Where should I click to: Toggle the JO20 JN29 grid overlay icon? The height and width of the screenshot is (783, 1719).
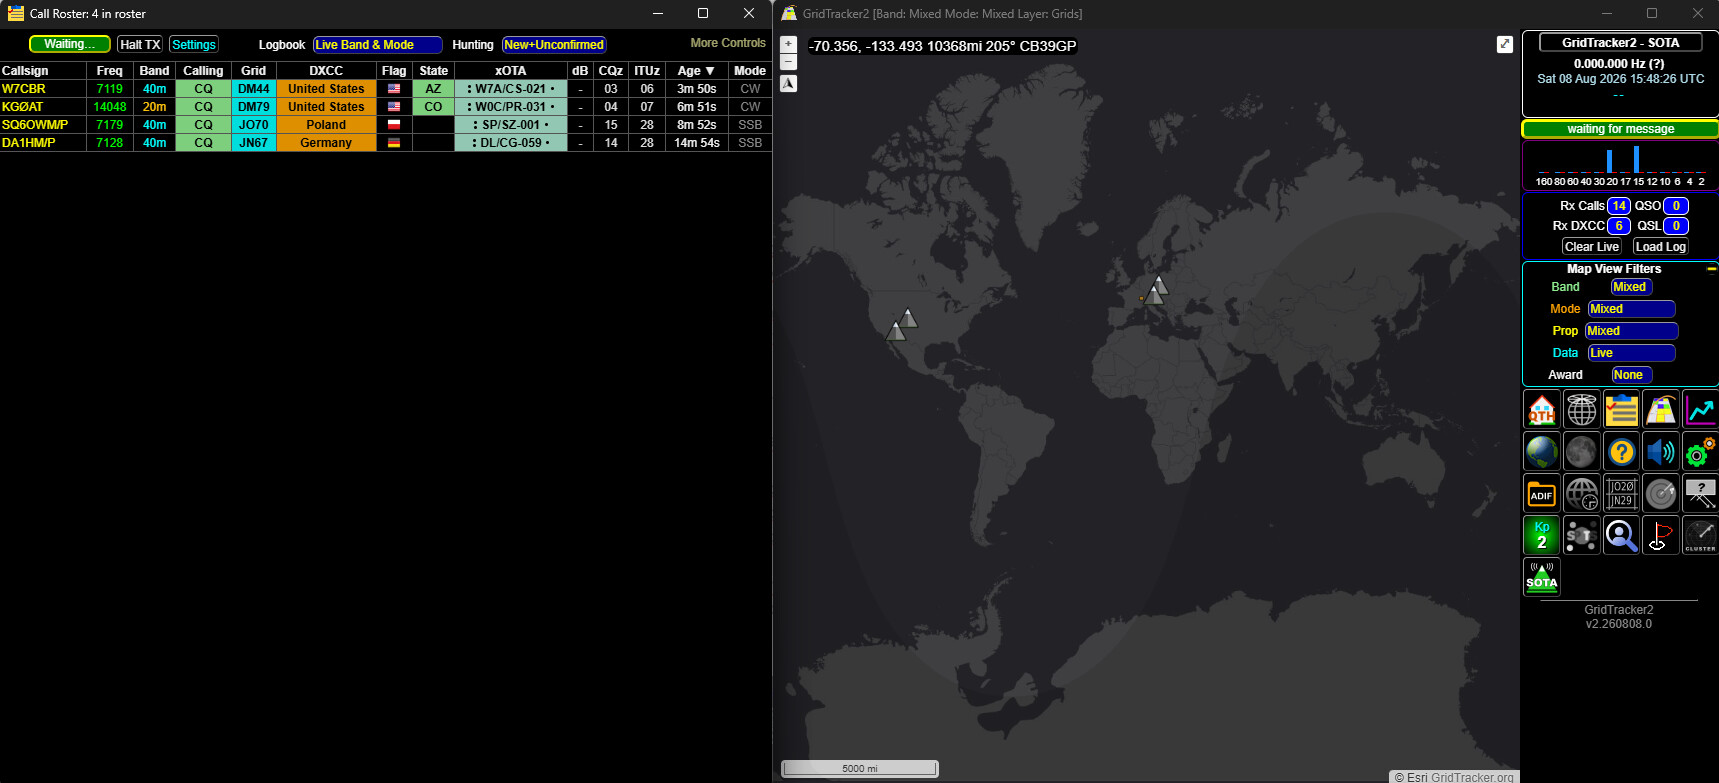pyautogui.click(x=1621, y=494)
